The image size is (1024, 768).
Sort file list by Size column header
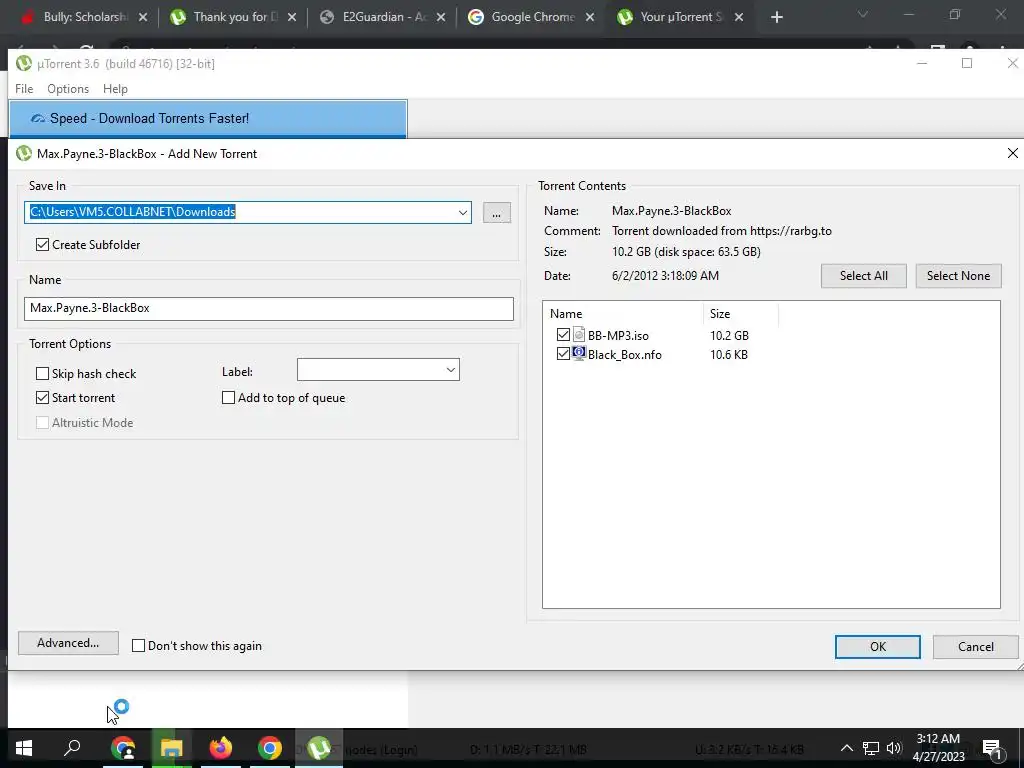(x=741, y=313)
